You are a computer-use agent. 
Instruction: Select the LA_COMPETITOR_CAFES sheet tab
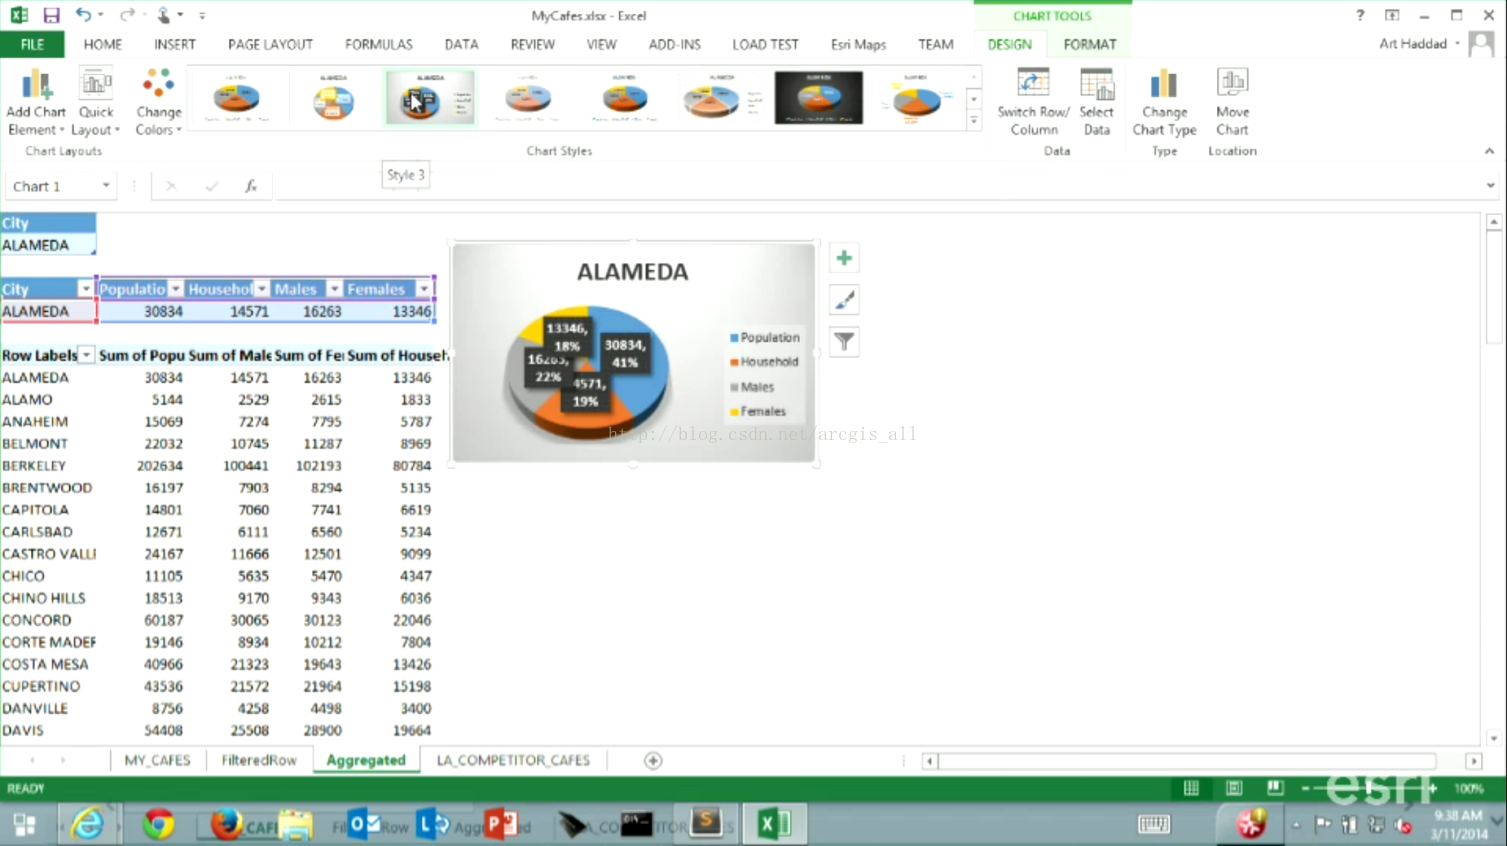click(513, 760)
